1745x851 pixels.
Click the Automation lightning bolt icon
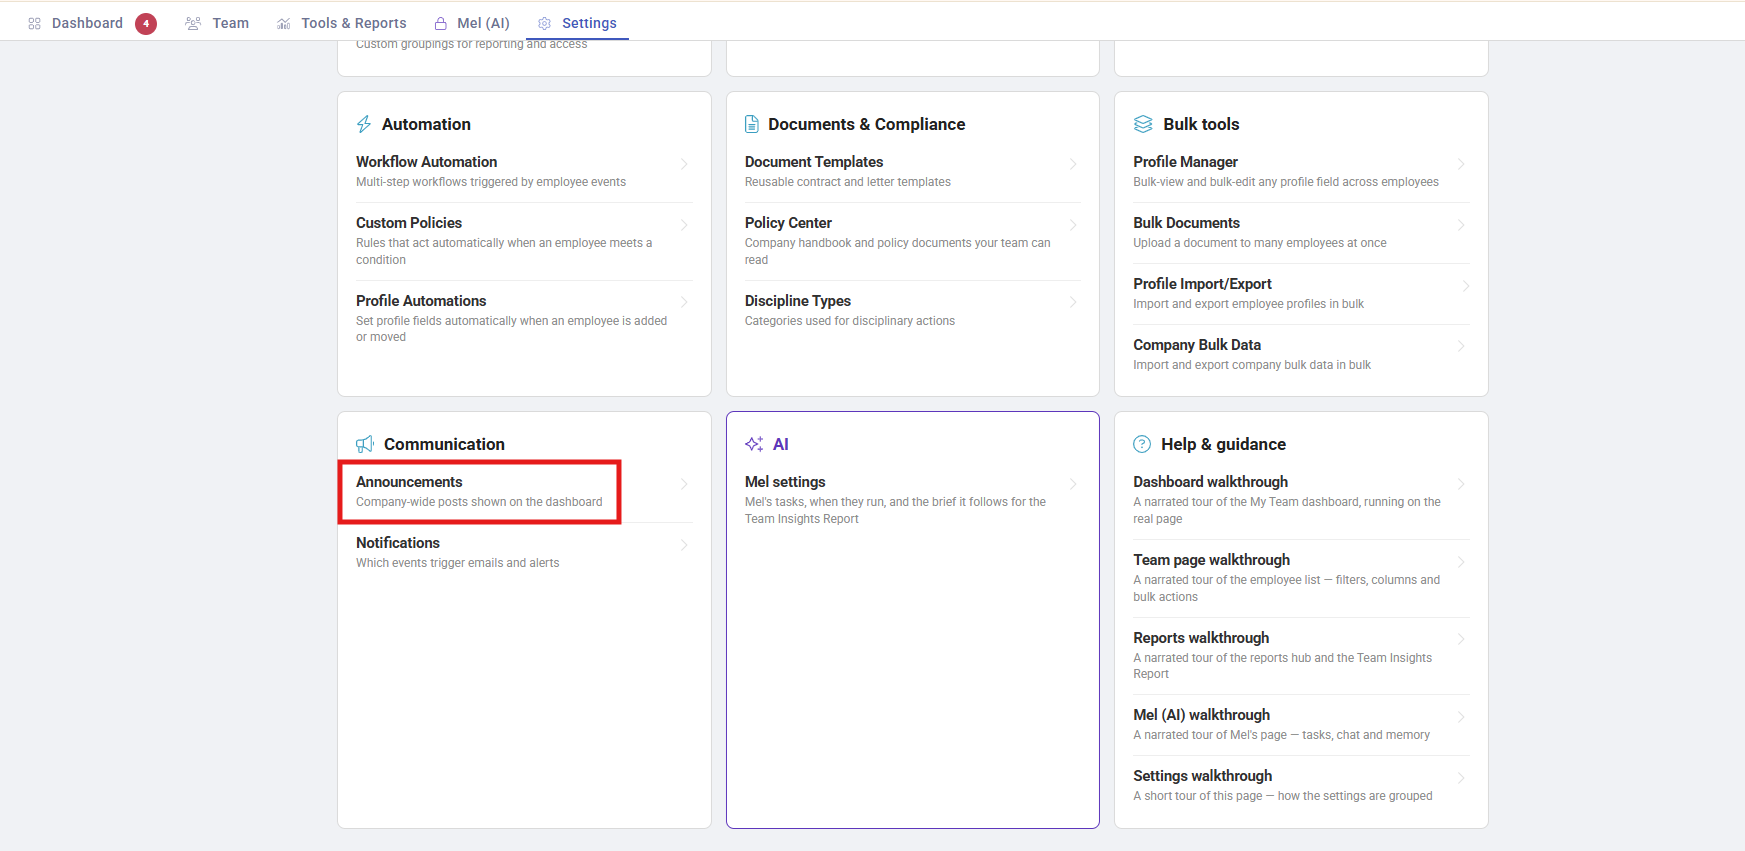364,124
